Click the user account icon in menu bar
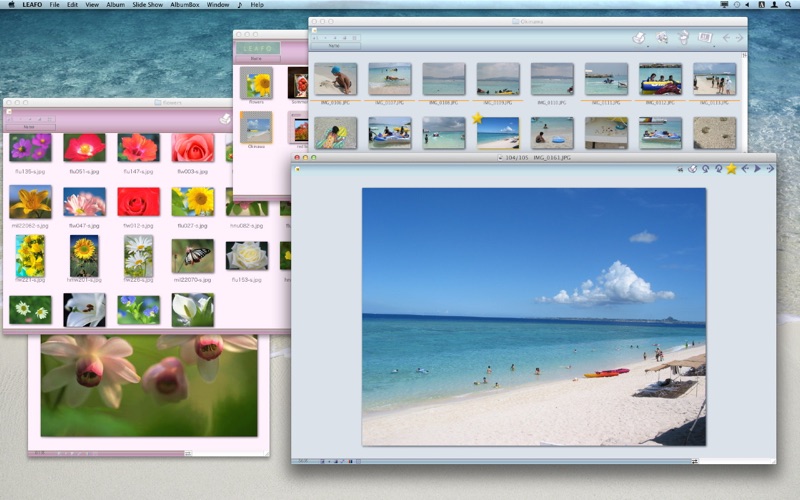Image resolution: width=800 pixels, height=500 pixels. (774, 5)
